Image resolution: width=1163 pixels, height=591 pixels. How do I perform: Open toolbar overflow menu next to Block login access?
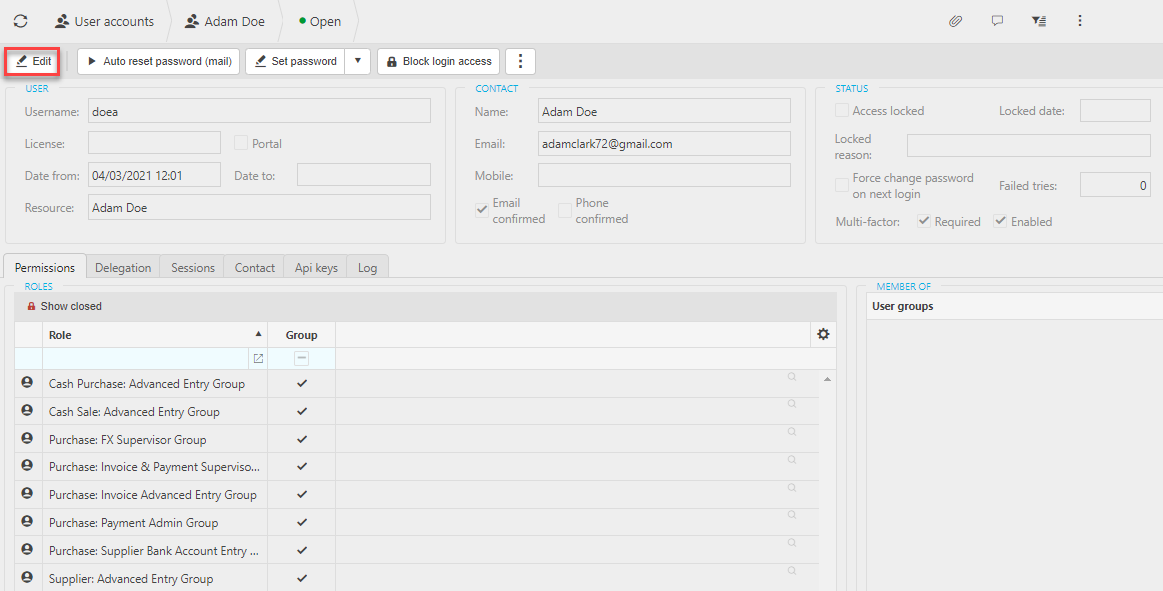click(x=521, y=62)
